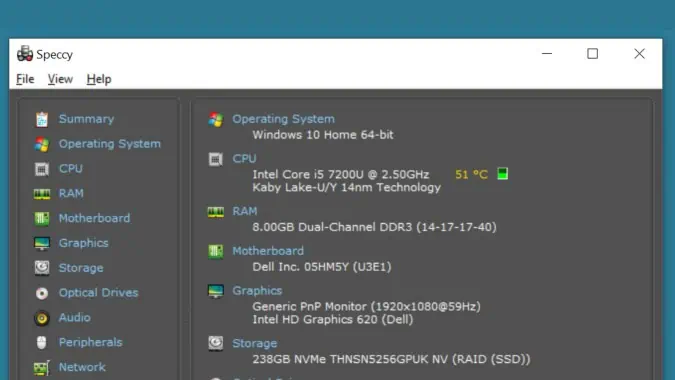
Task: Click the CPU chip icon in sidebar
Action: tap(42, 169)
